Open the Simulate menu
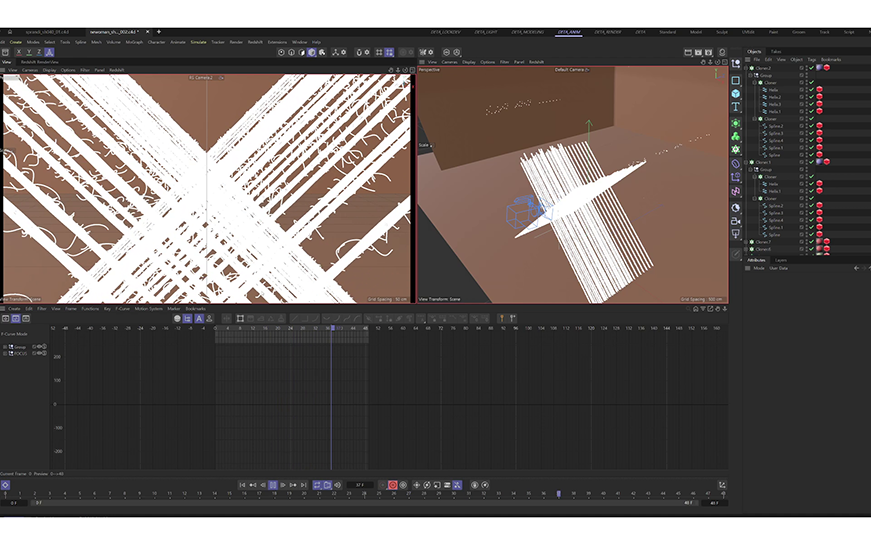Viewport: 871px width, 545px height. coord(198,42)
